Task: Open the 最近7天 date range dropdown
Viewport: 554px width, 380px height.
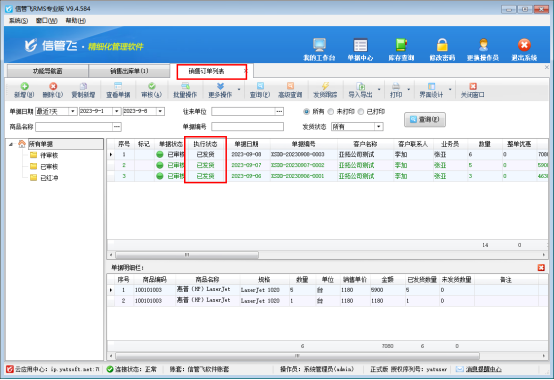Action: click(x=72, y=111)
